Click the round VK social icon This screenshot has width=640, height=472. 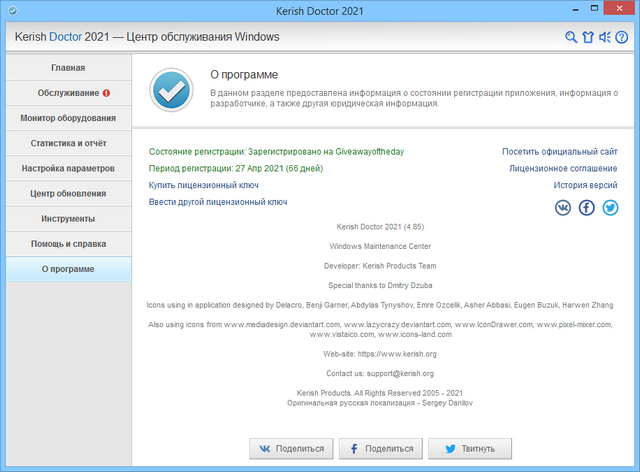(563, 208)
